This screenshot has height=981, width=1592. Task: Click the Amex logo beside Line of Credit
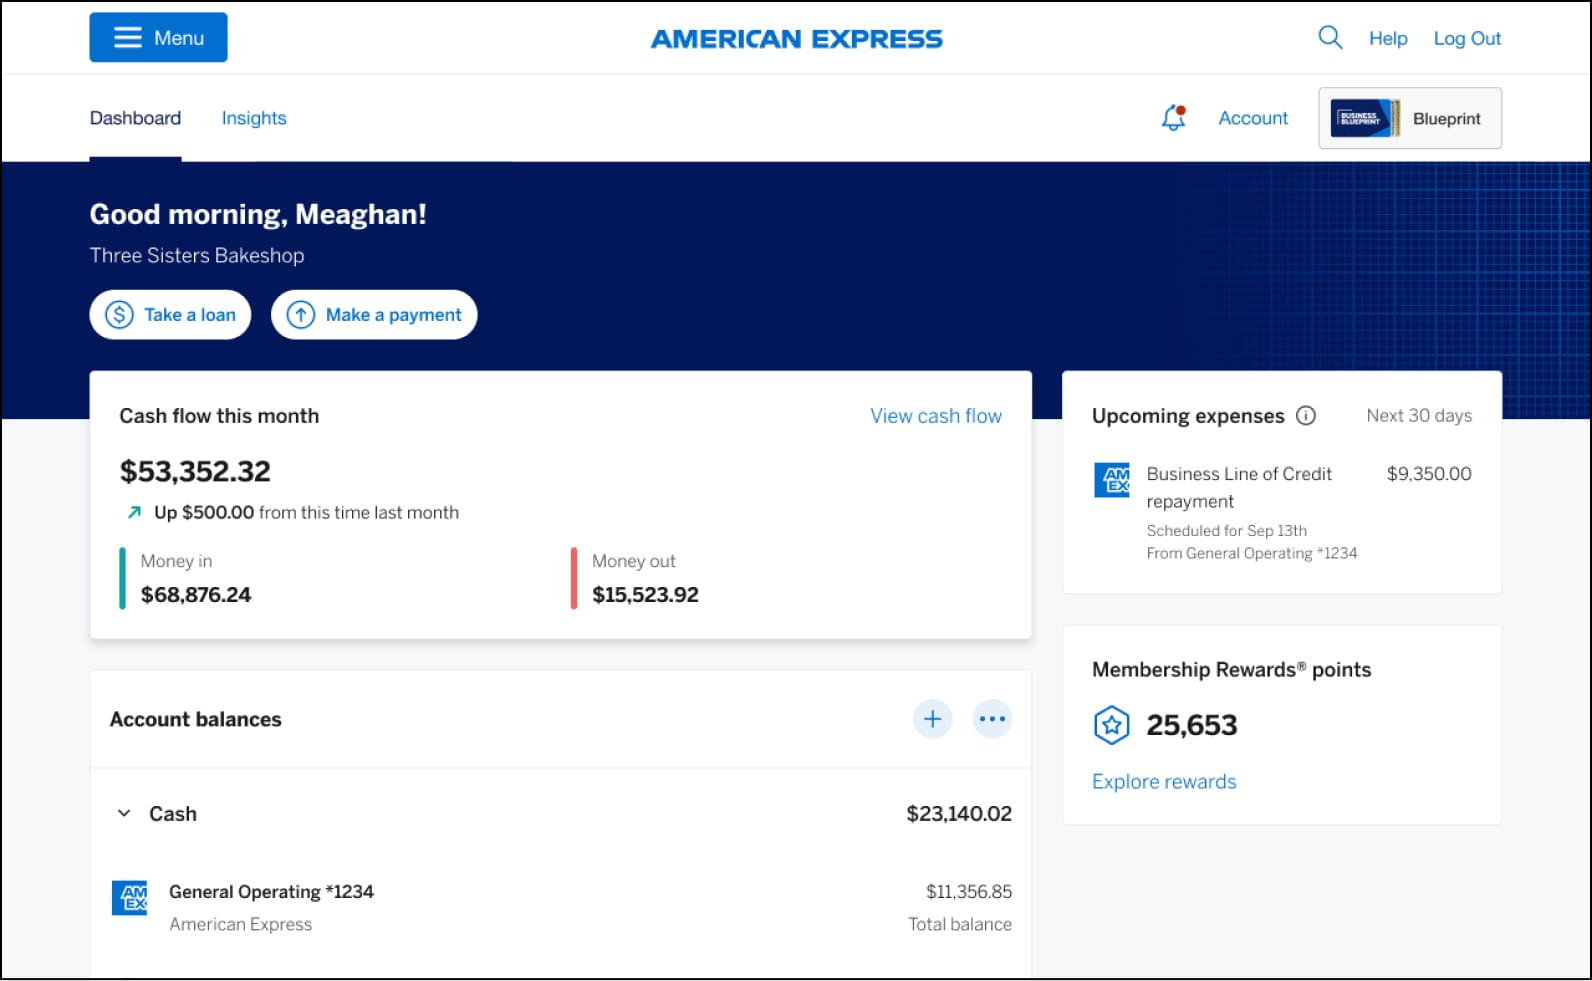[x=1112, y=480]
